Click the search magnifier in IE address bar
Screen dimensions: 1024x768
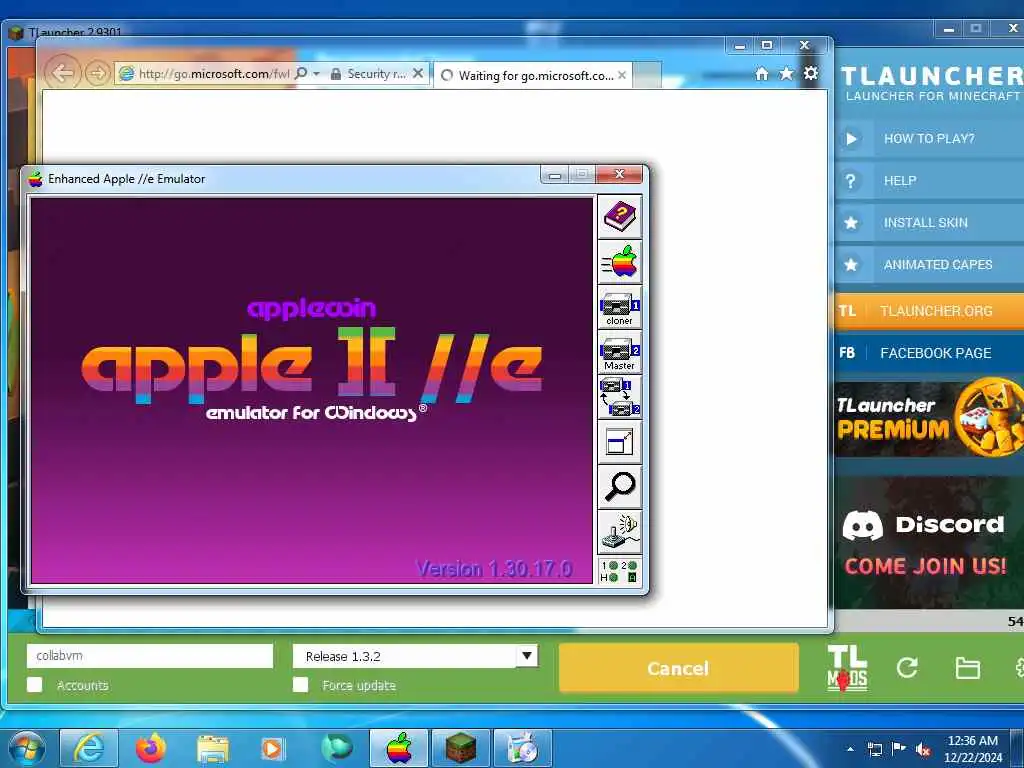(301, 73)
